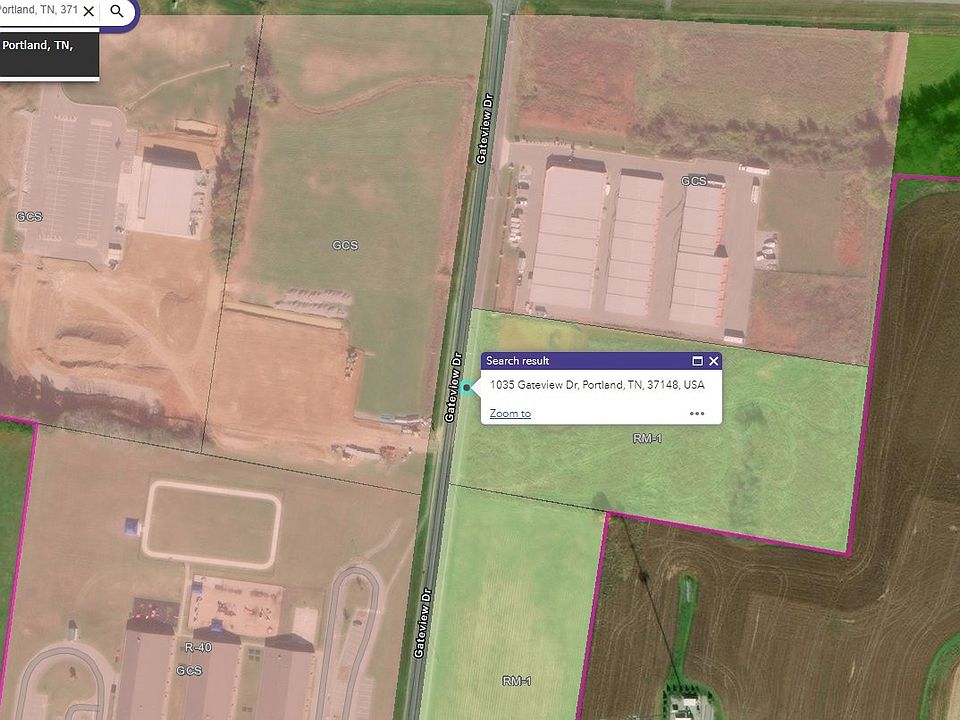This screenshot has height=720, width=960.
Task: Click the Gateview Dr label beside the search marker
Action: pos(454,387)
